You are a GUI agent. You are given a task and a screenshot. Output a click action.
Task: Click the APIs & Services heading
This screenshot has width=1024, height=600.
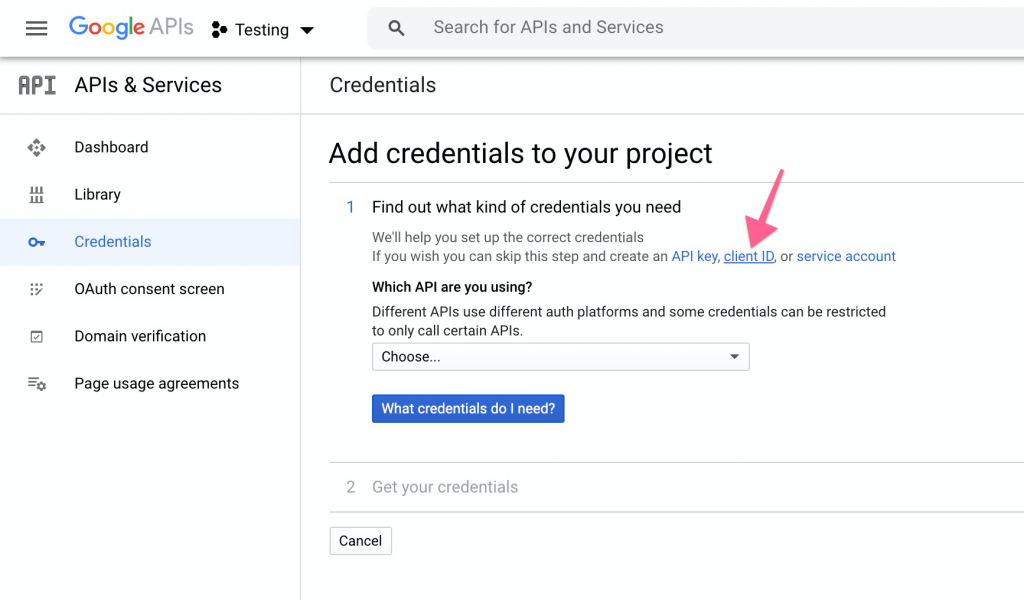coord(148,85)
